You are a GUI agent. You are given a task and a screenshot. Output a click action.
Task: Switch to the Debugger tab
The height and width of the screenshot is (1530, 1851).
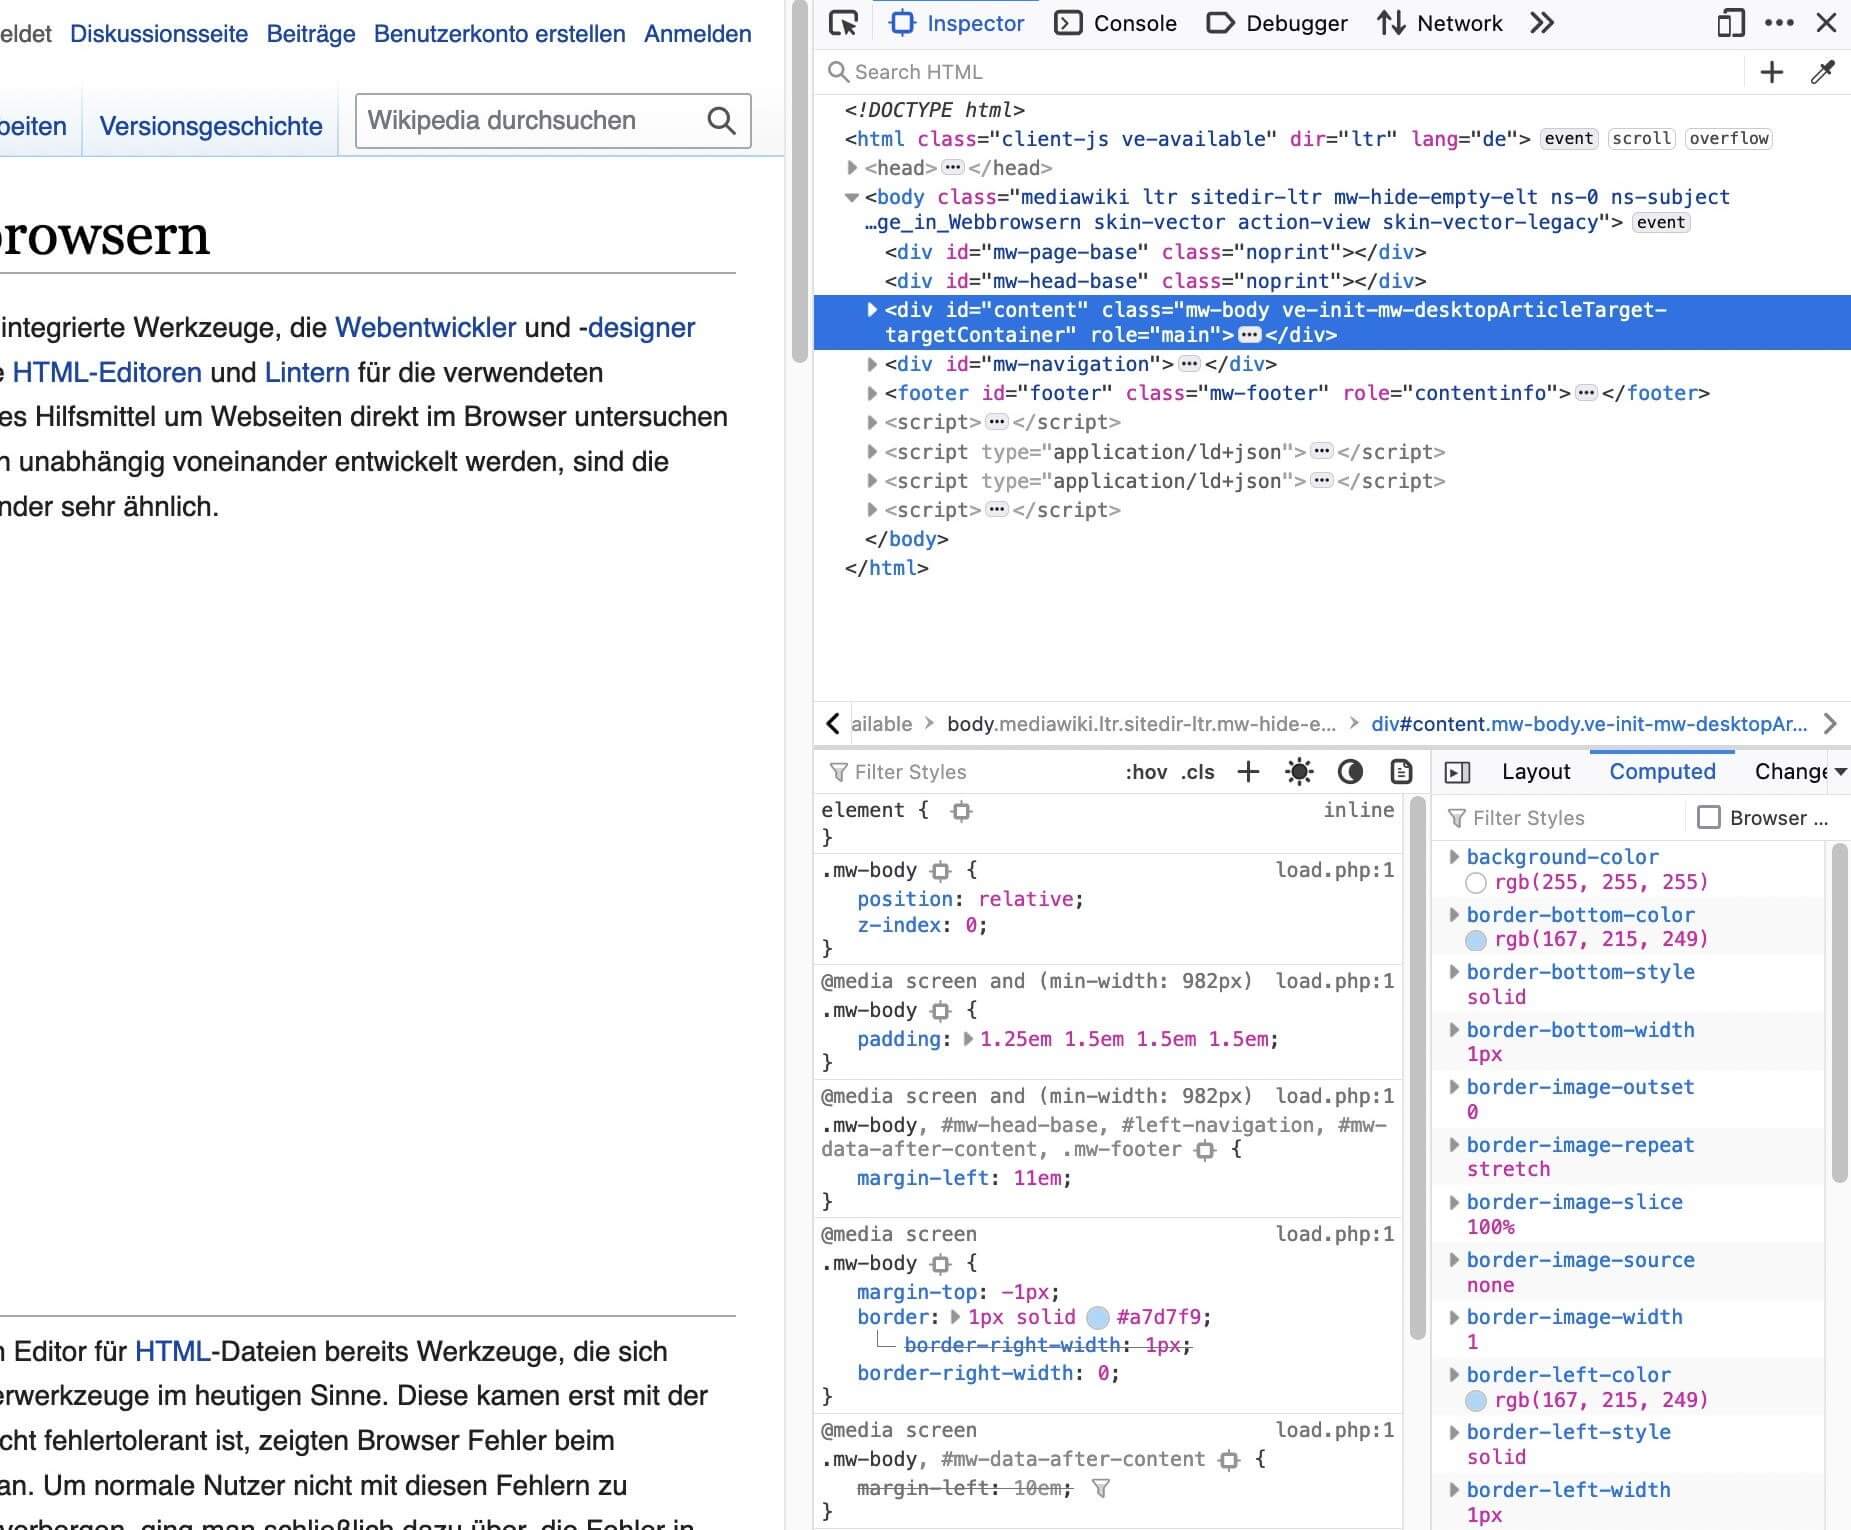click(x=1277, y=23)
